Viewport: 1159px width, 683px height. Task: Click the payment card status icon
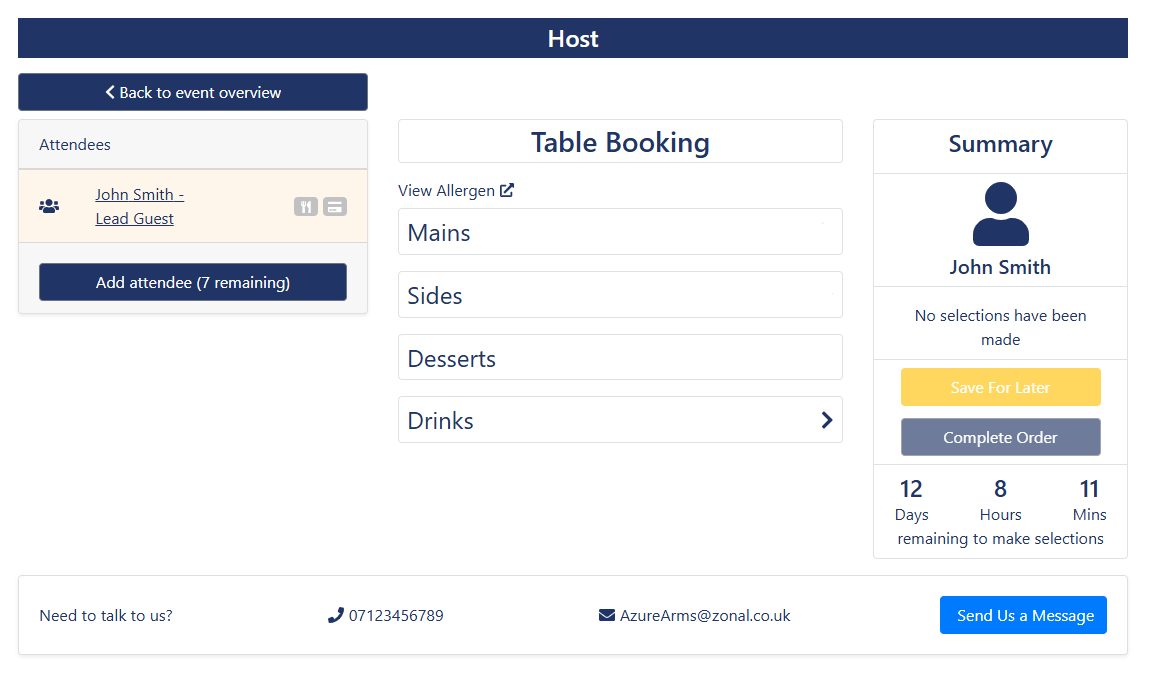tap(335, 207)
